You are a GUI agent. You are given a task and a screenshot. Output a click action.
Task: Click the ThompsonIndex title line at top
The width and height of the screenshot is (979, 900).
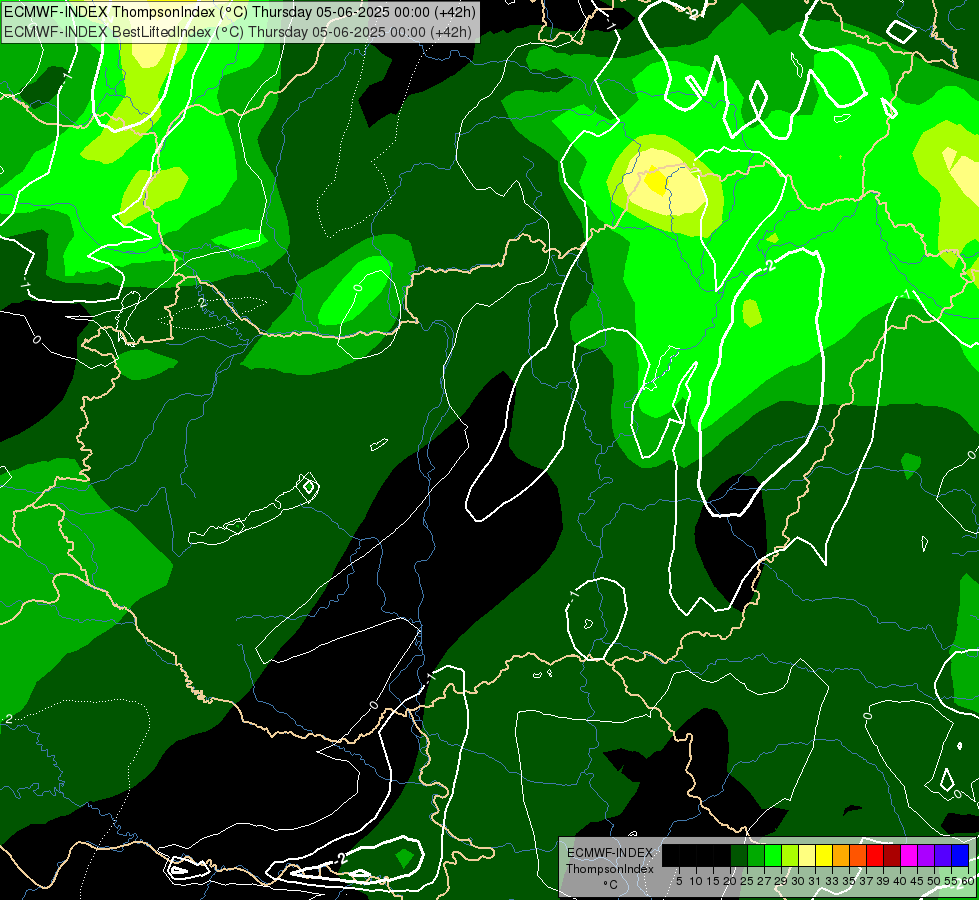(x=240, y=11)
